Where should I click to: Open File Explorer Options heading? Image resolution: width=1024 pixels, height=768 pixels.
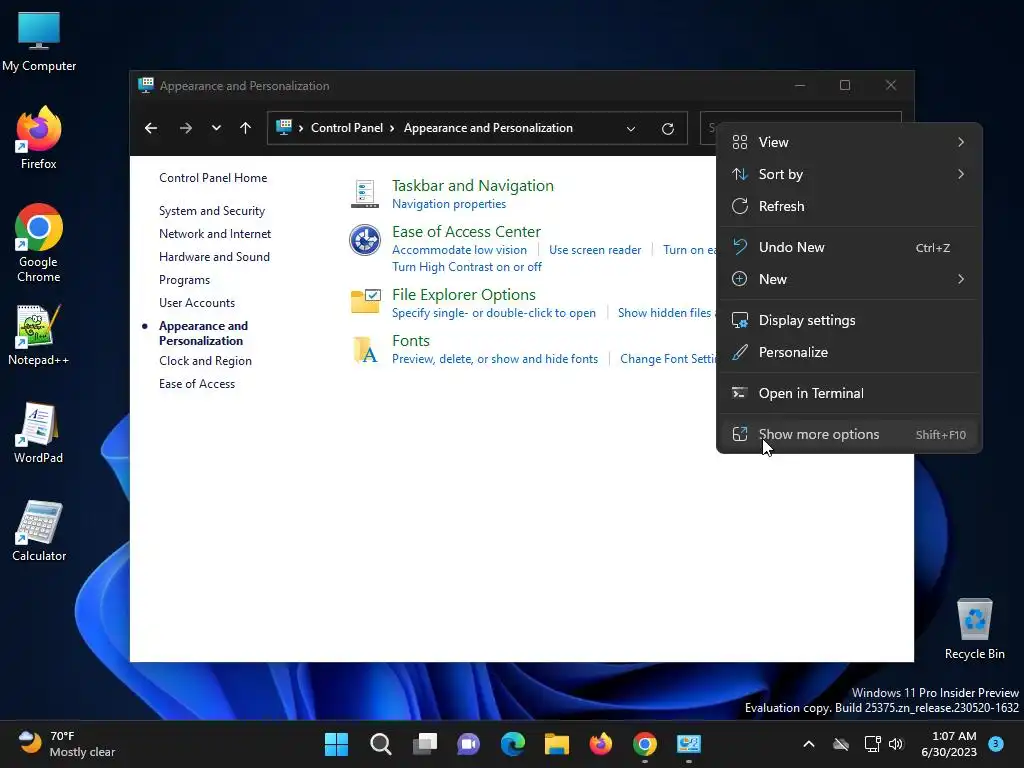464,295
